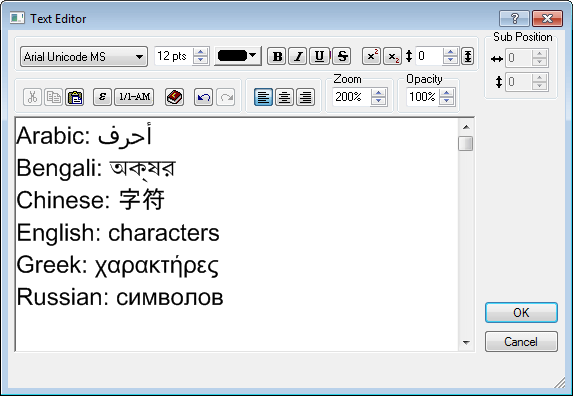Click in the Arabic text line
Viewport: 573px width, 396px height.
(84, 136)
